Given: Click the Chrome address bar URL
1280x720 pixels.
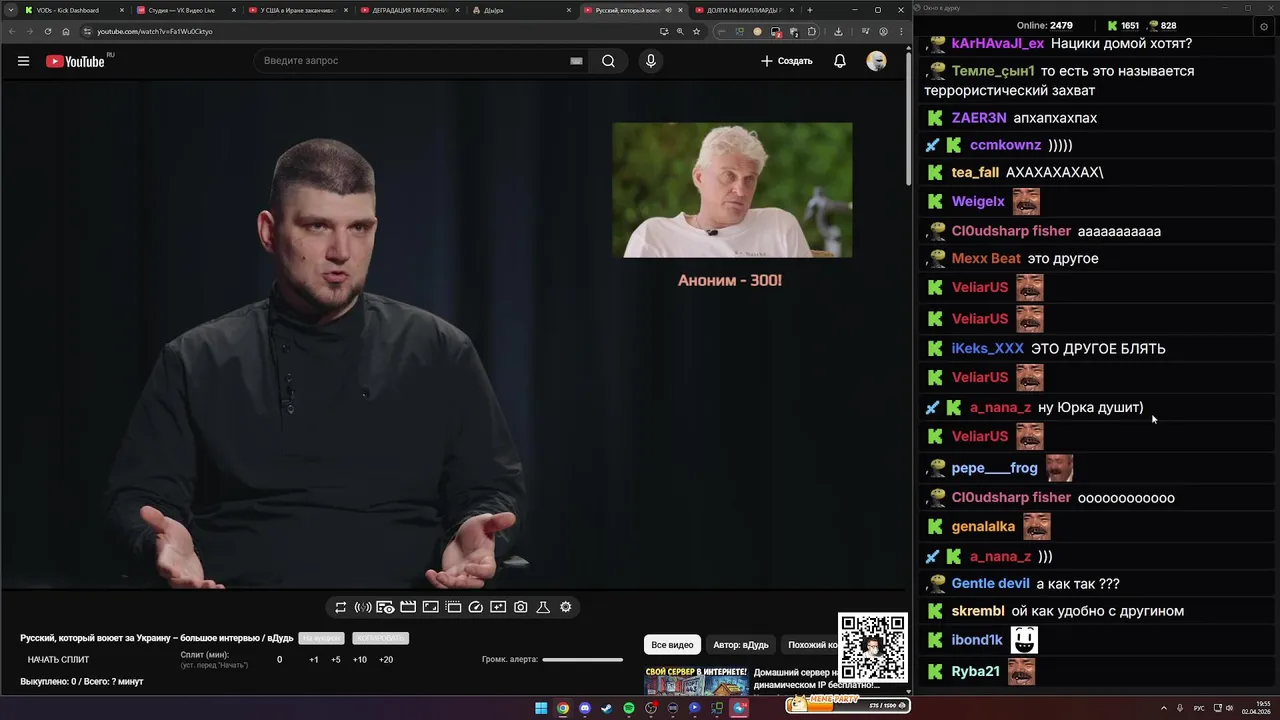Looking at the screenshot, I should click(x=154, y=31).
